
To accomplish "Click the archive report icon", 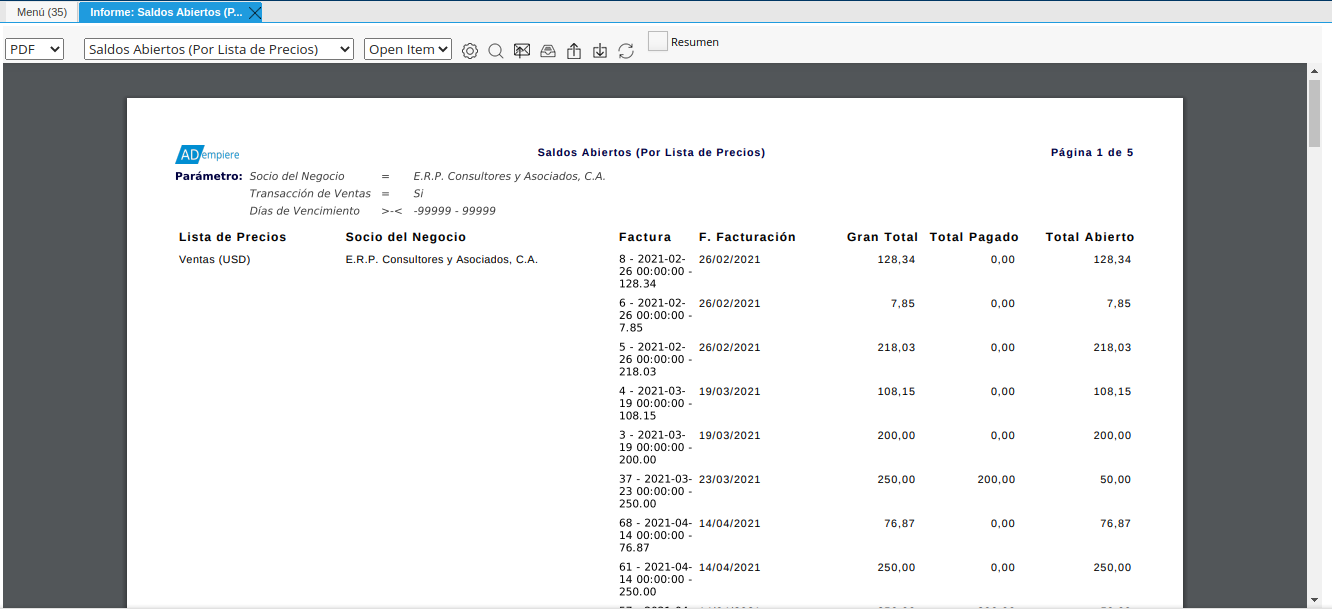I will pos(548,51).
